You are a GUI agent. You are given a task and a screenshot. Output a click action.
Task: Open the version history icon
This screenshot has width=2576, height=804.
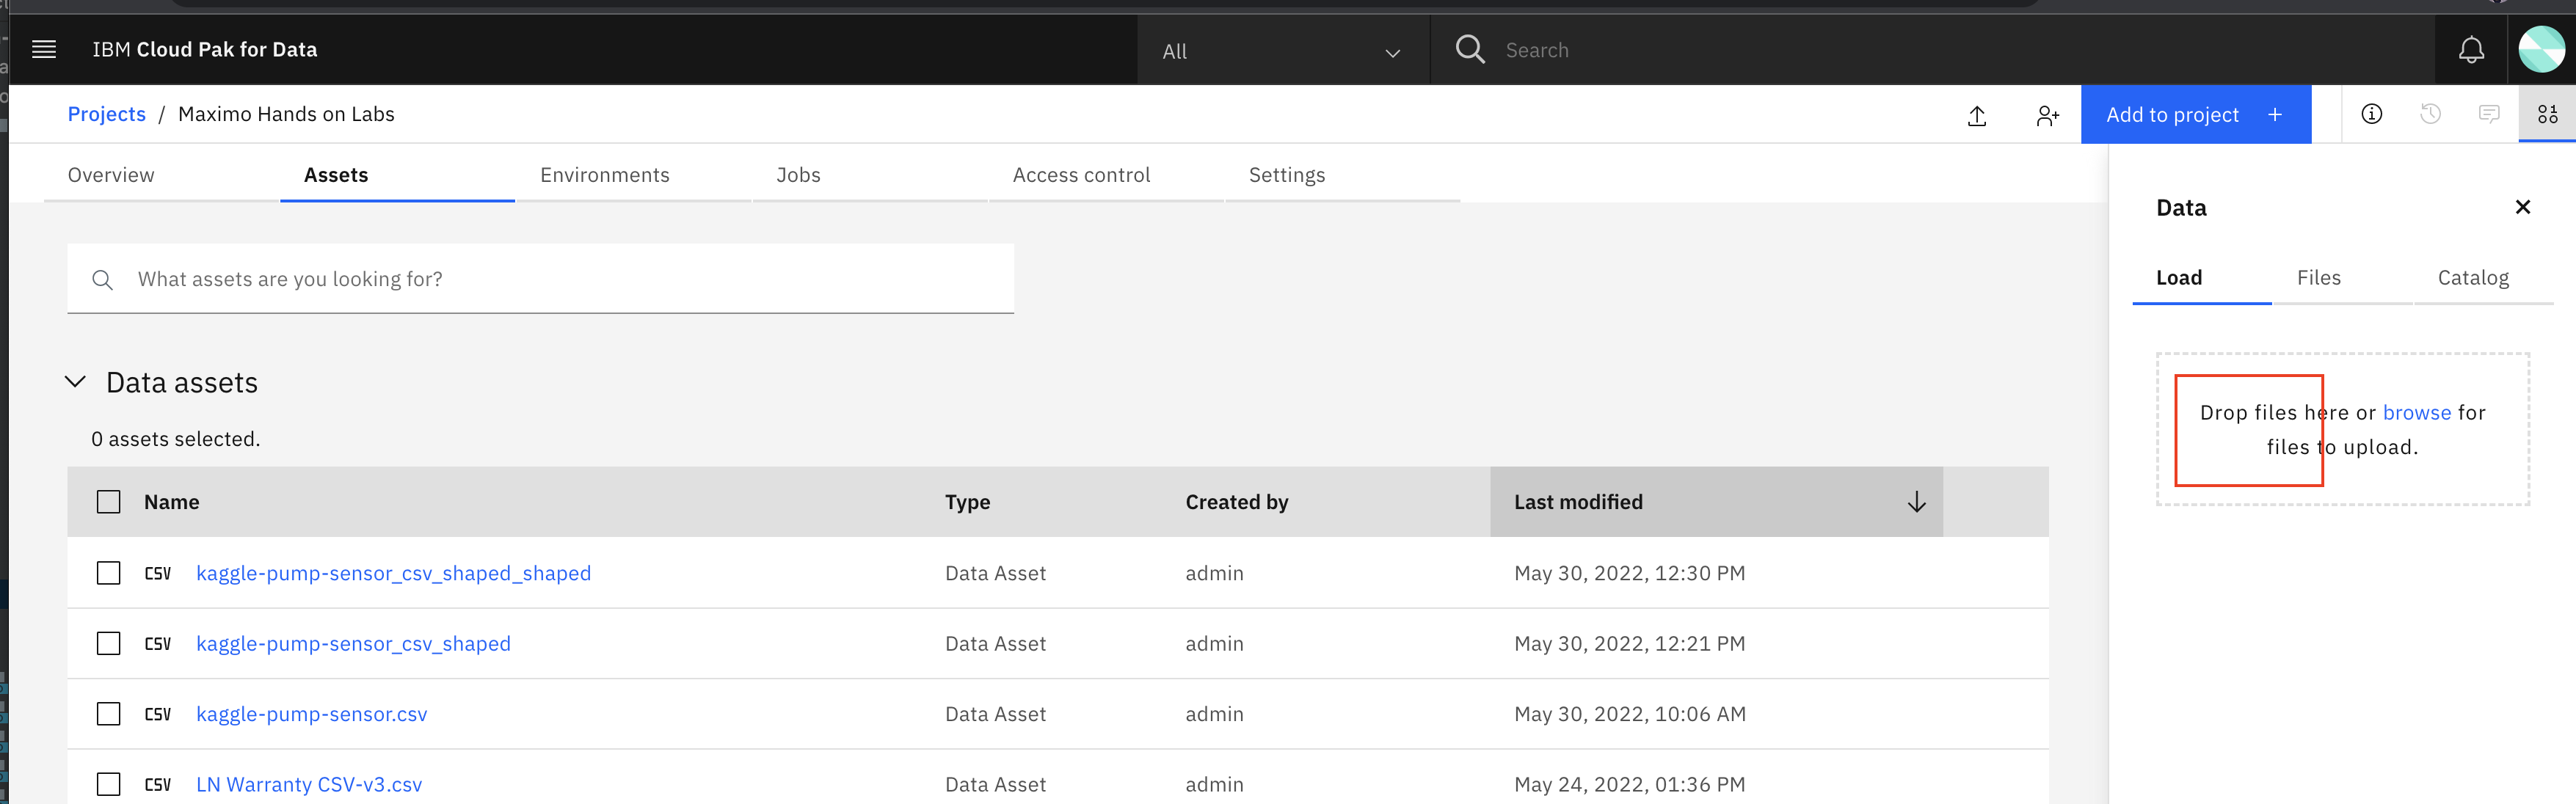click(2430, 114)
